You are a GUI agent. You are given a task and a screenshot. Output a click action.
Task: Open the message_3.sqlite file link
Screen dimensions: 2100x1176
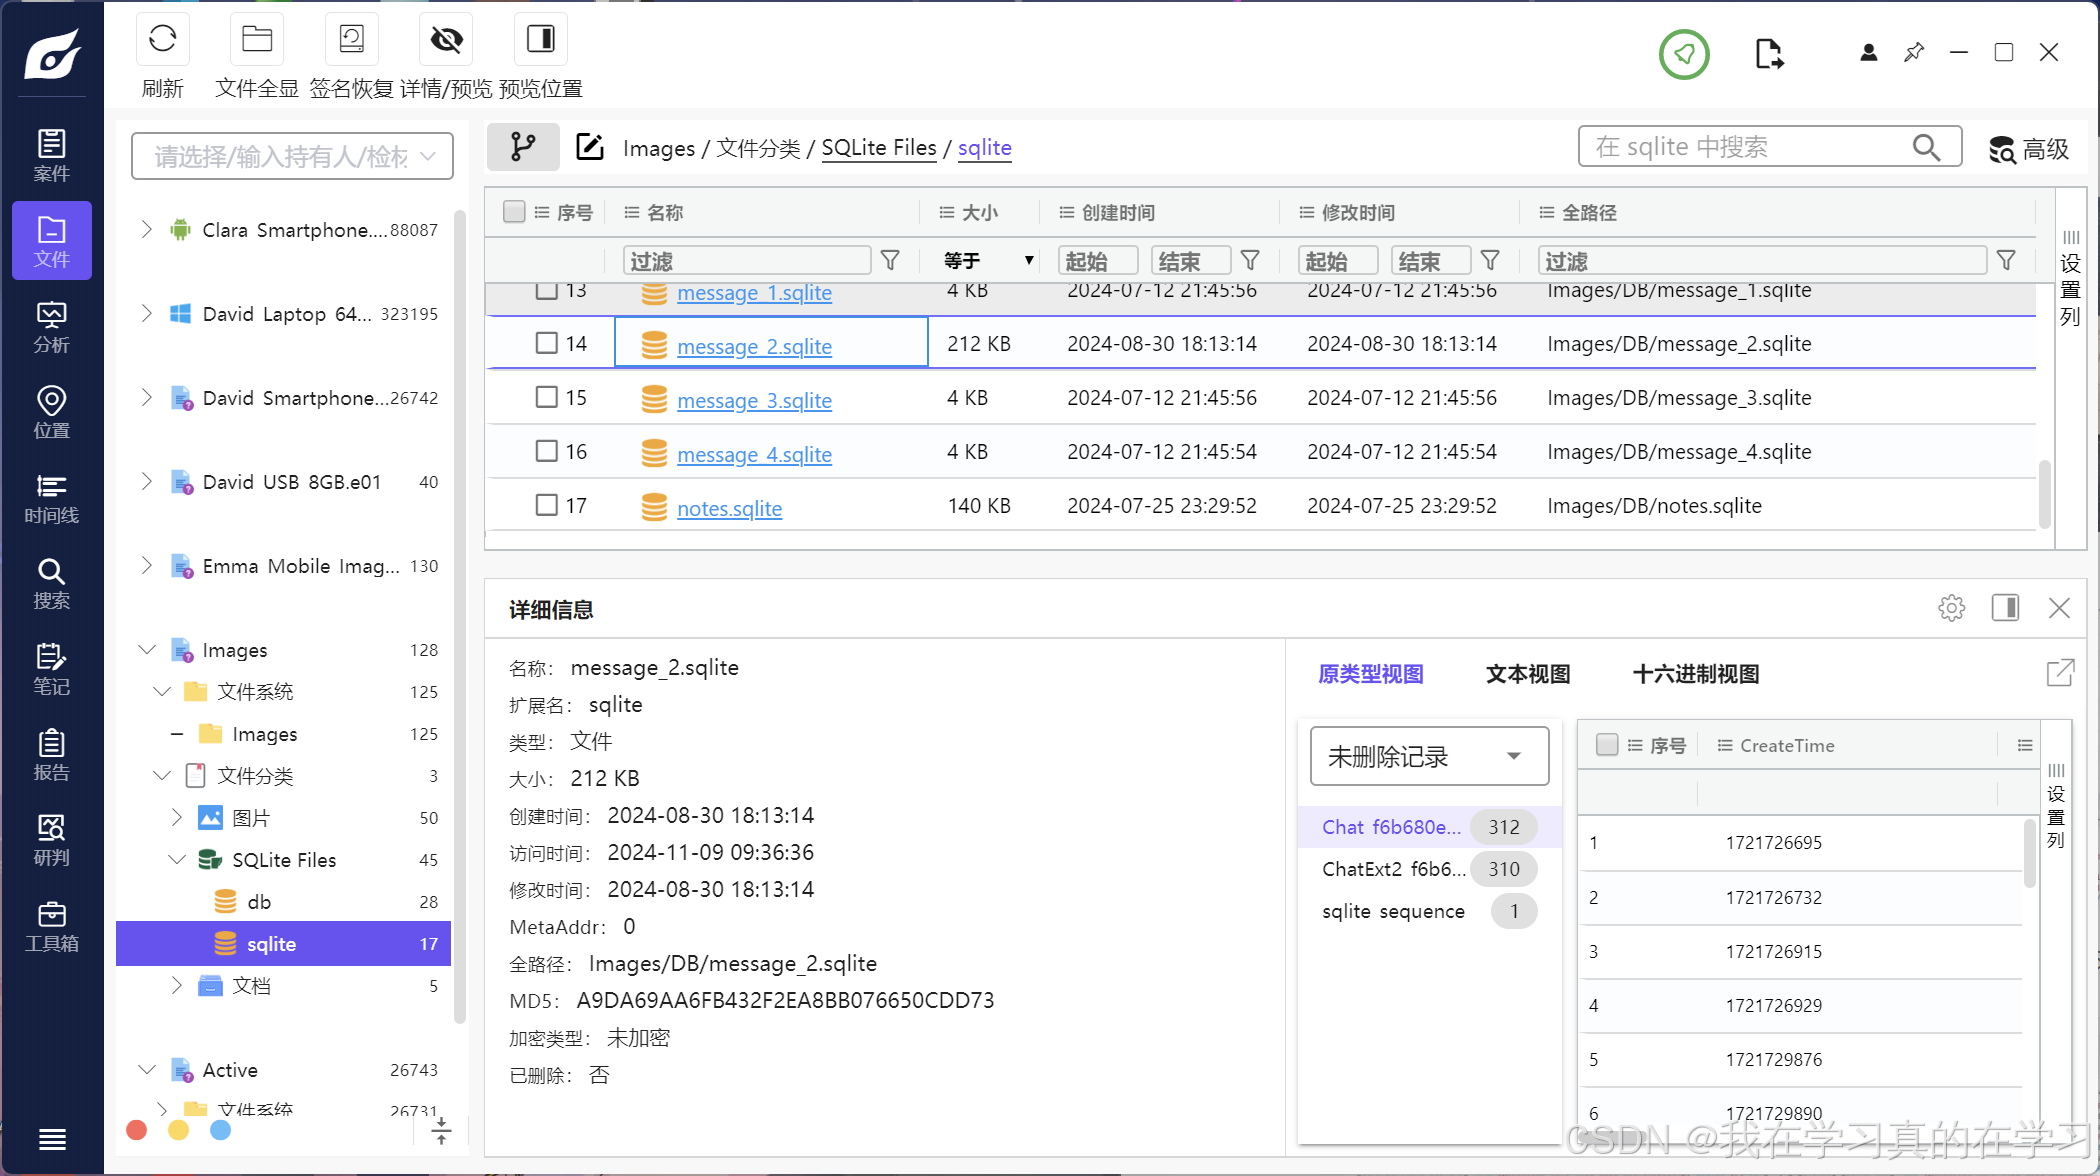pos(754,400)
